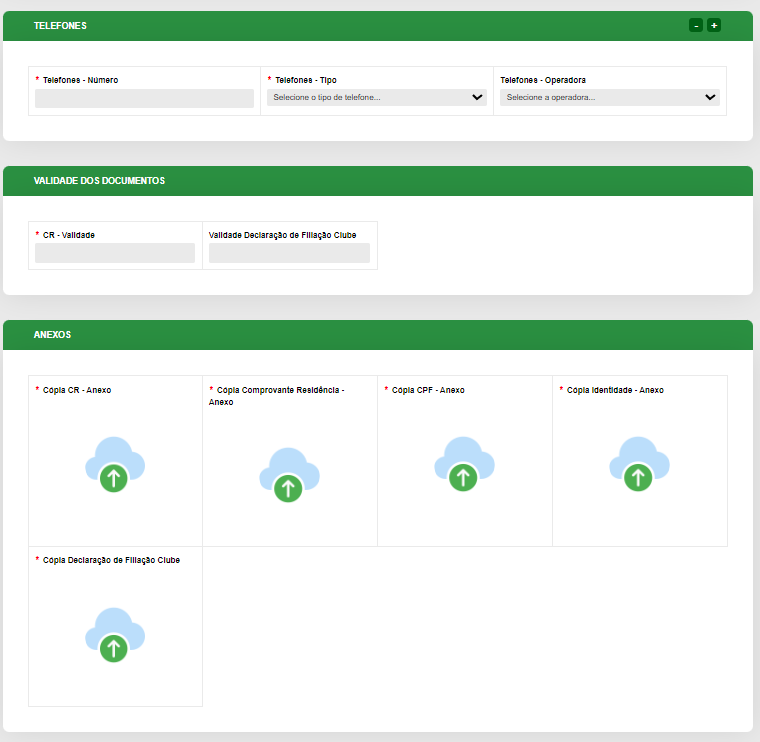Click "Cópia Comprovante Residência - Anexo" label
The width and height of the screenshot is (760, 742).
tap(279, 390)
